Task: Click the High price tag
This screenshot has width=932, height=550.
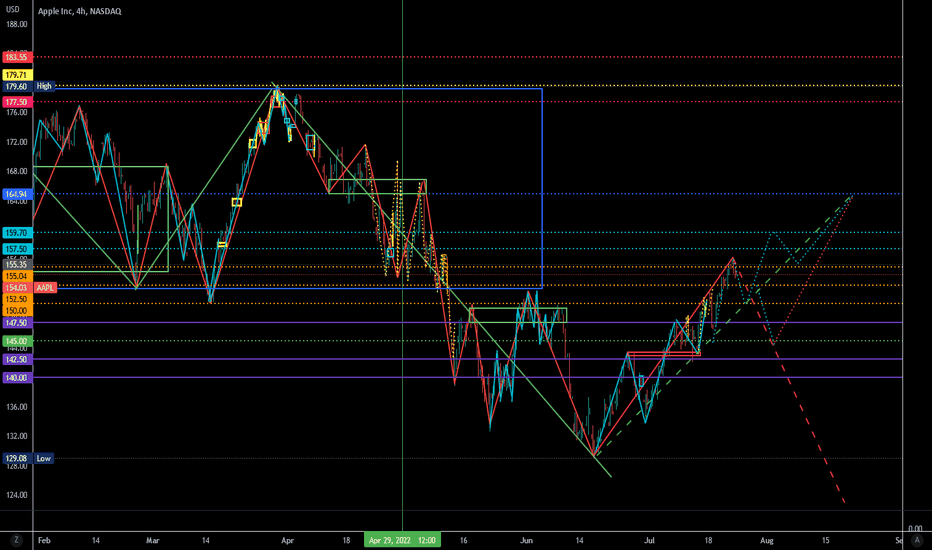Action: tap(44, 86)
